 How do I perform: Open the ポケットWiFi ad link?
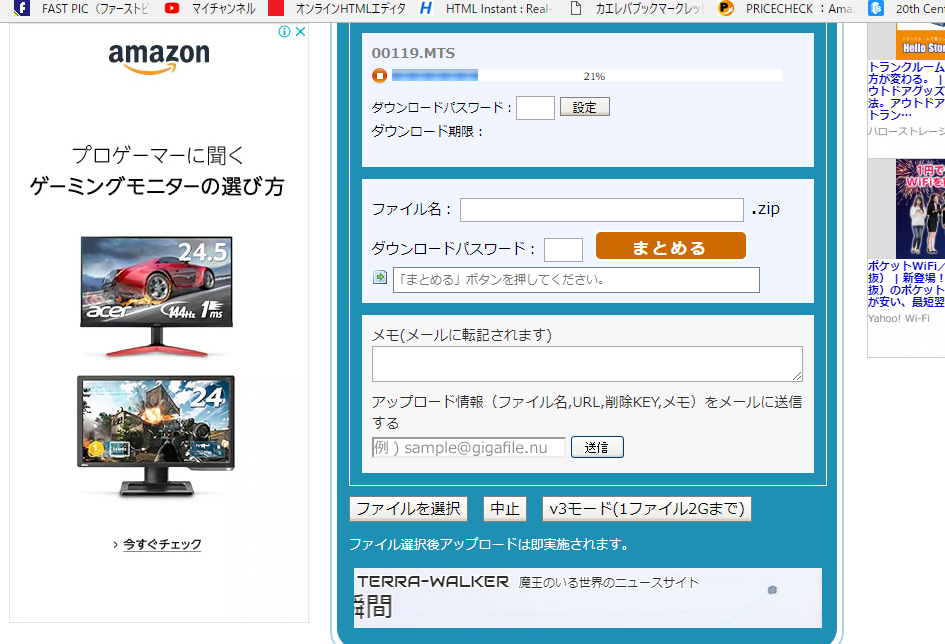pos(906,284)
